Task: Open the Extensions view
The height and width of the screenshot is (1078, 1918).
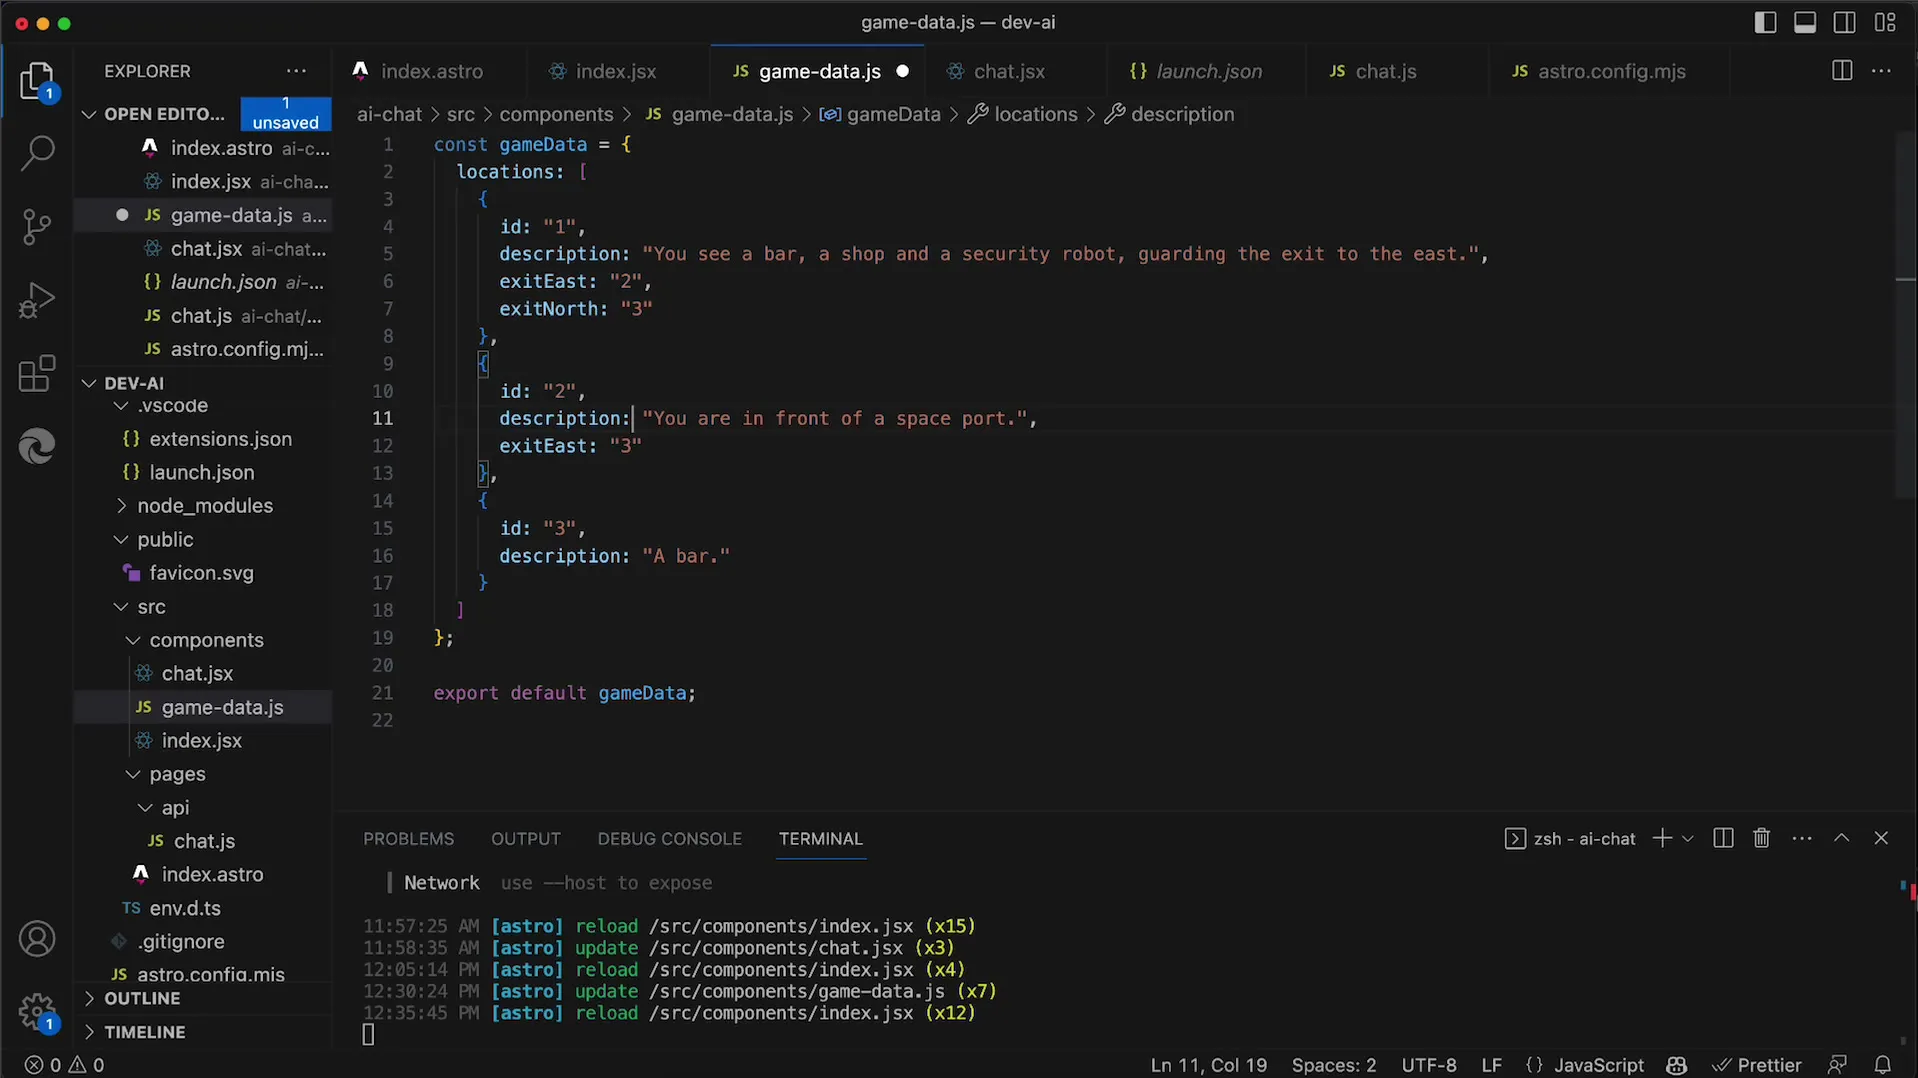Action: [37, 373]
